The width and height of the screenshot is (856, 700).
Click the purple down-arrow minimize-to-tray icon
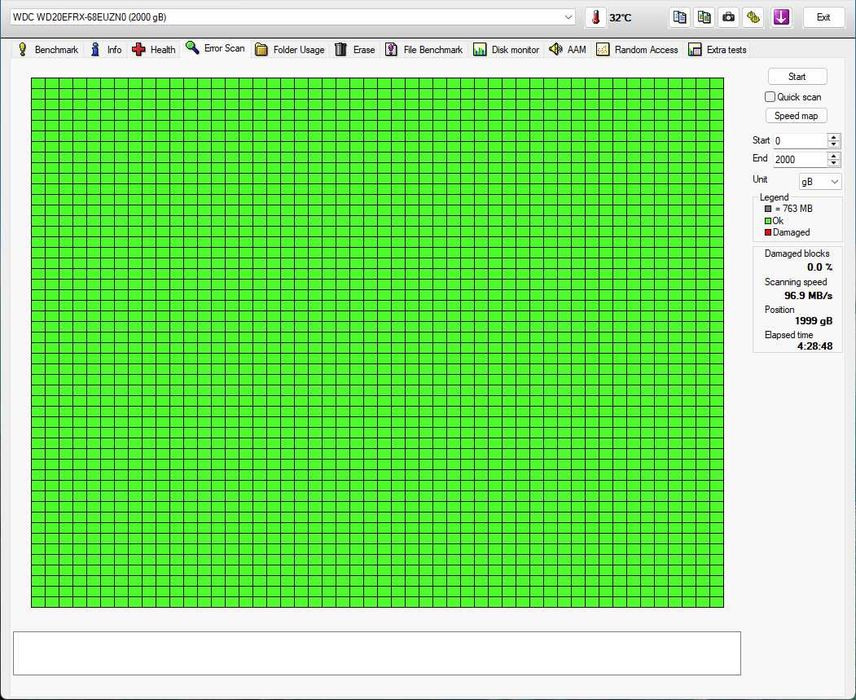781,17
